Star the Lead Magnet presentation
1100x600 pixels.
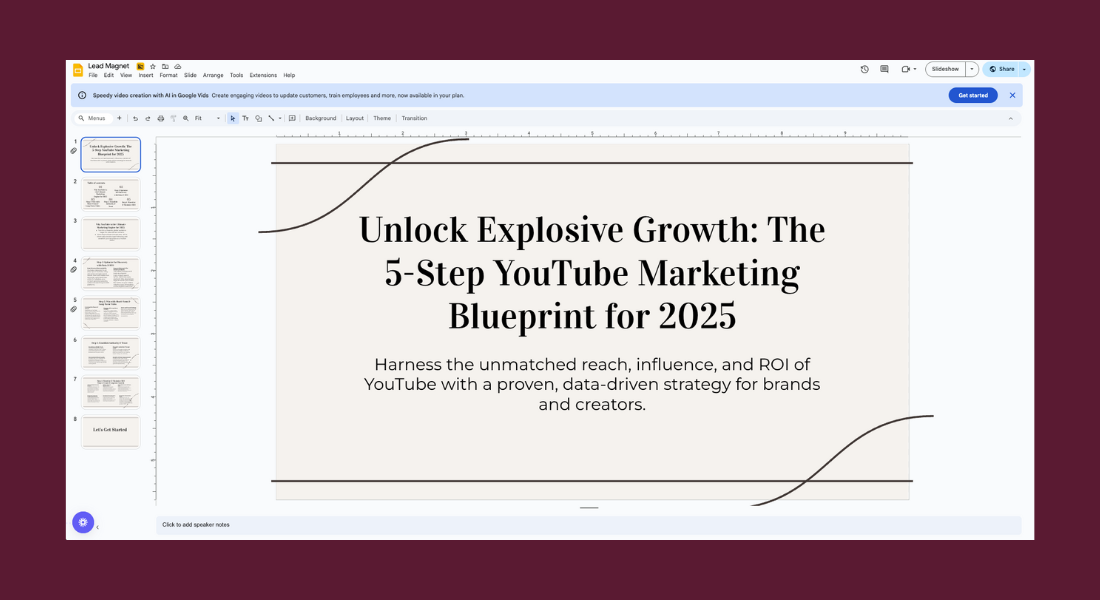153,66
